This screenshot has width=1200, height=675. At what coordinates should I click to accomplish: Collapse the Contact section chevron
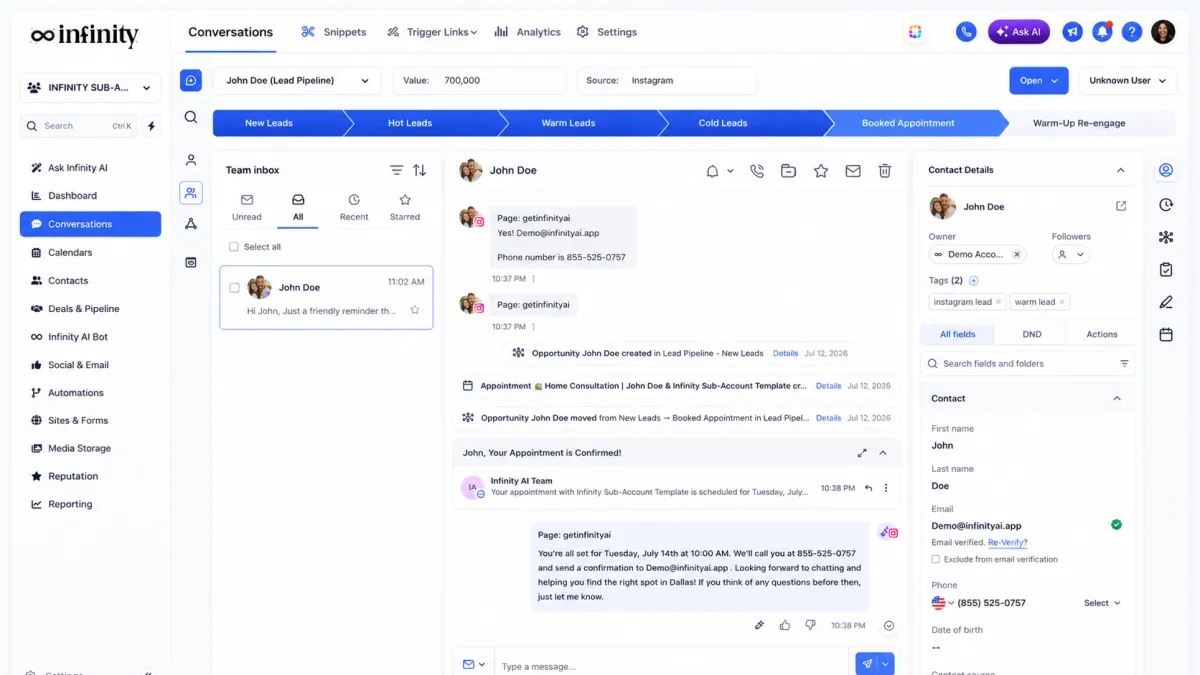(1117, 398)
